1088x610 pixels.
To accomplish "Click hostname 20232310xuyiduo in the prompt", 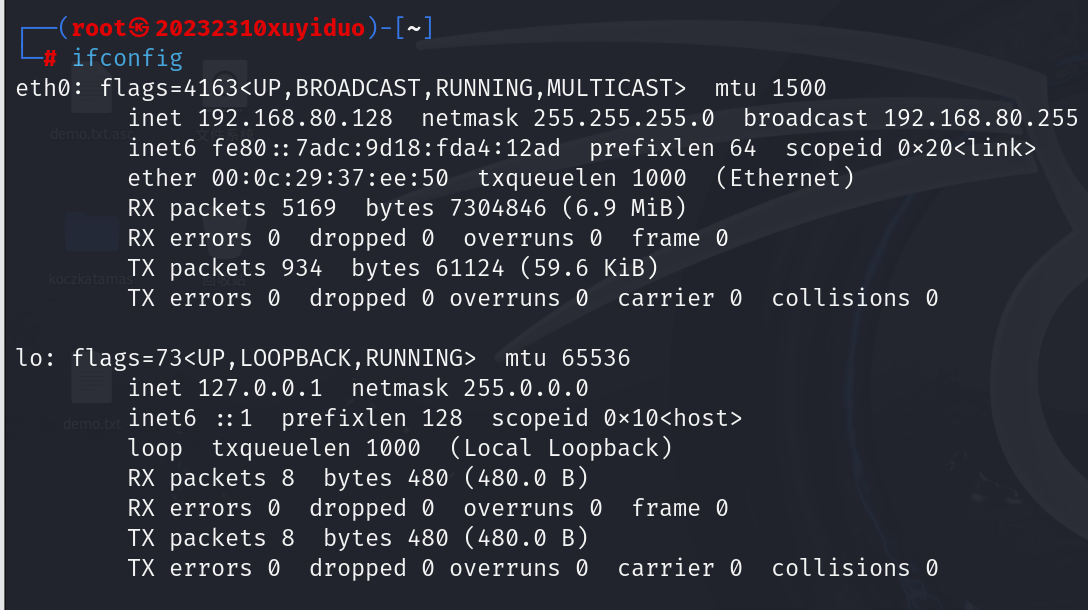I will pyautogui.click(x=260, y=28).
